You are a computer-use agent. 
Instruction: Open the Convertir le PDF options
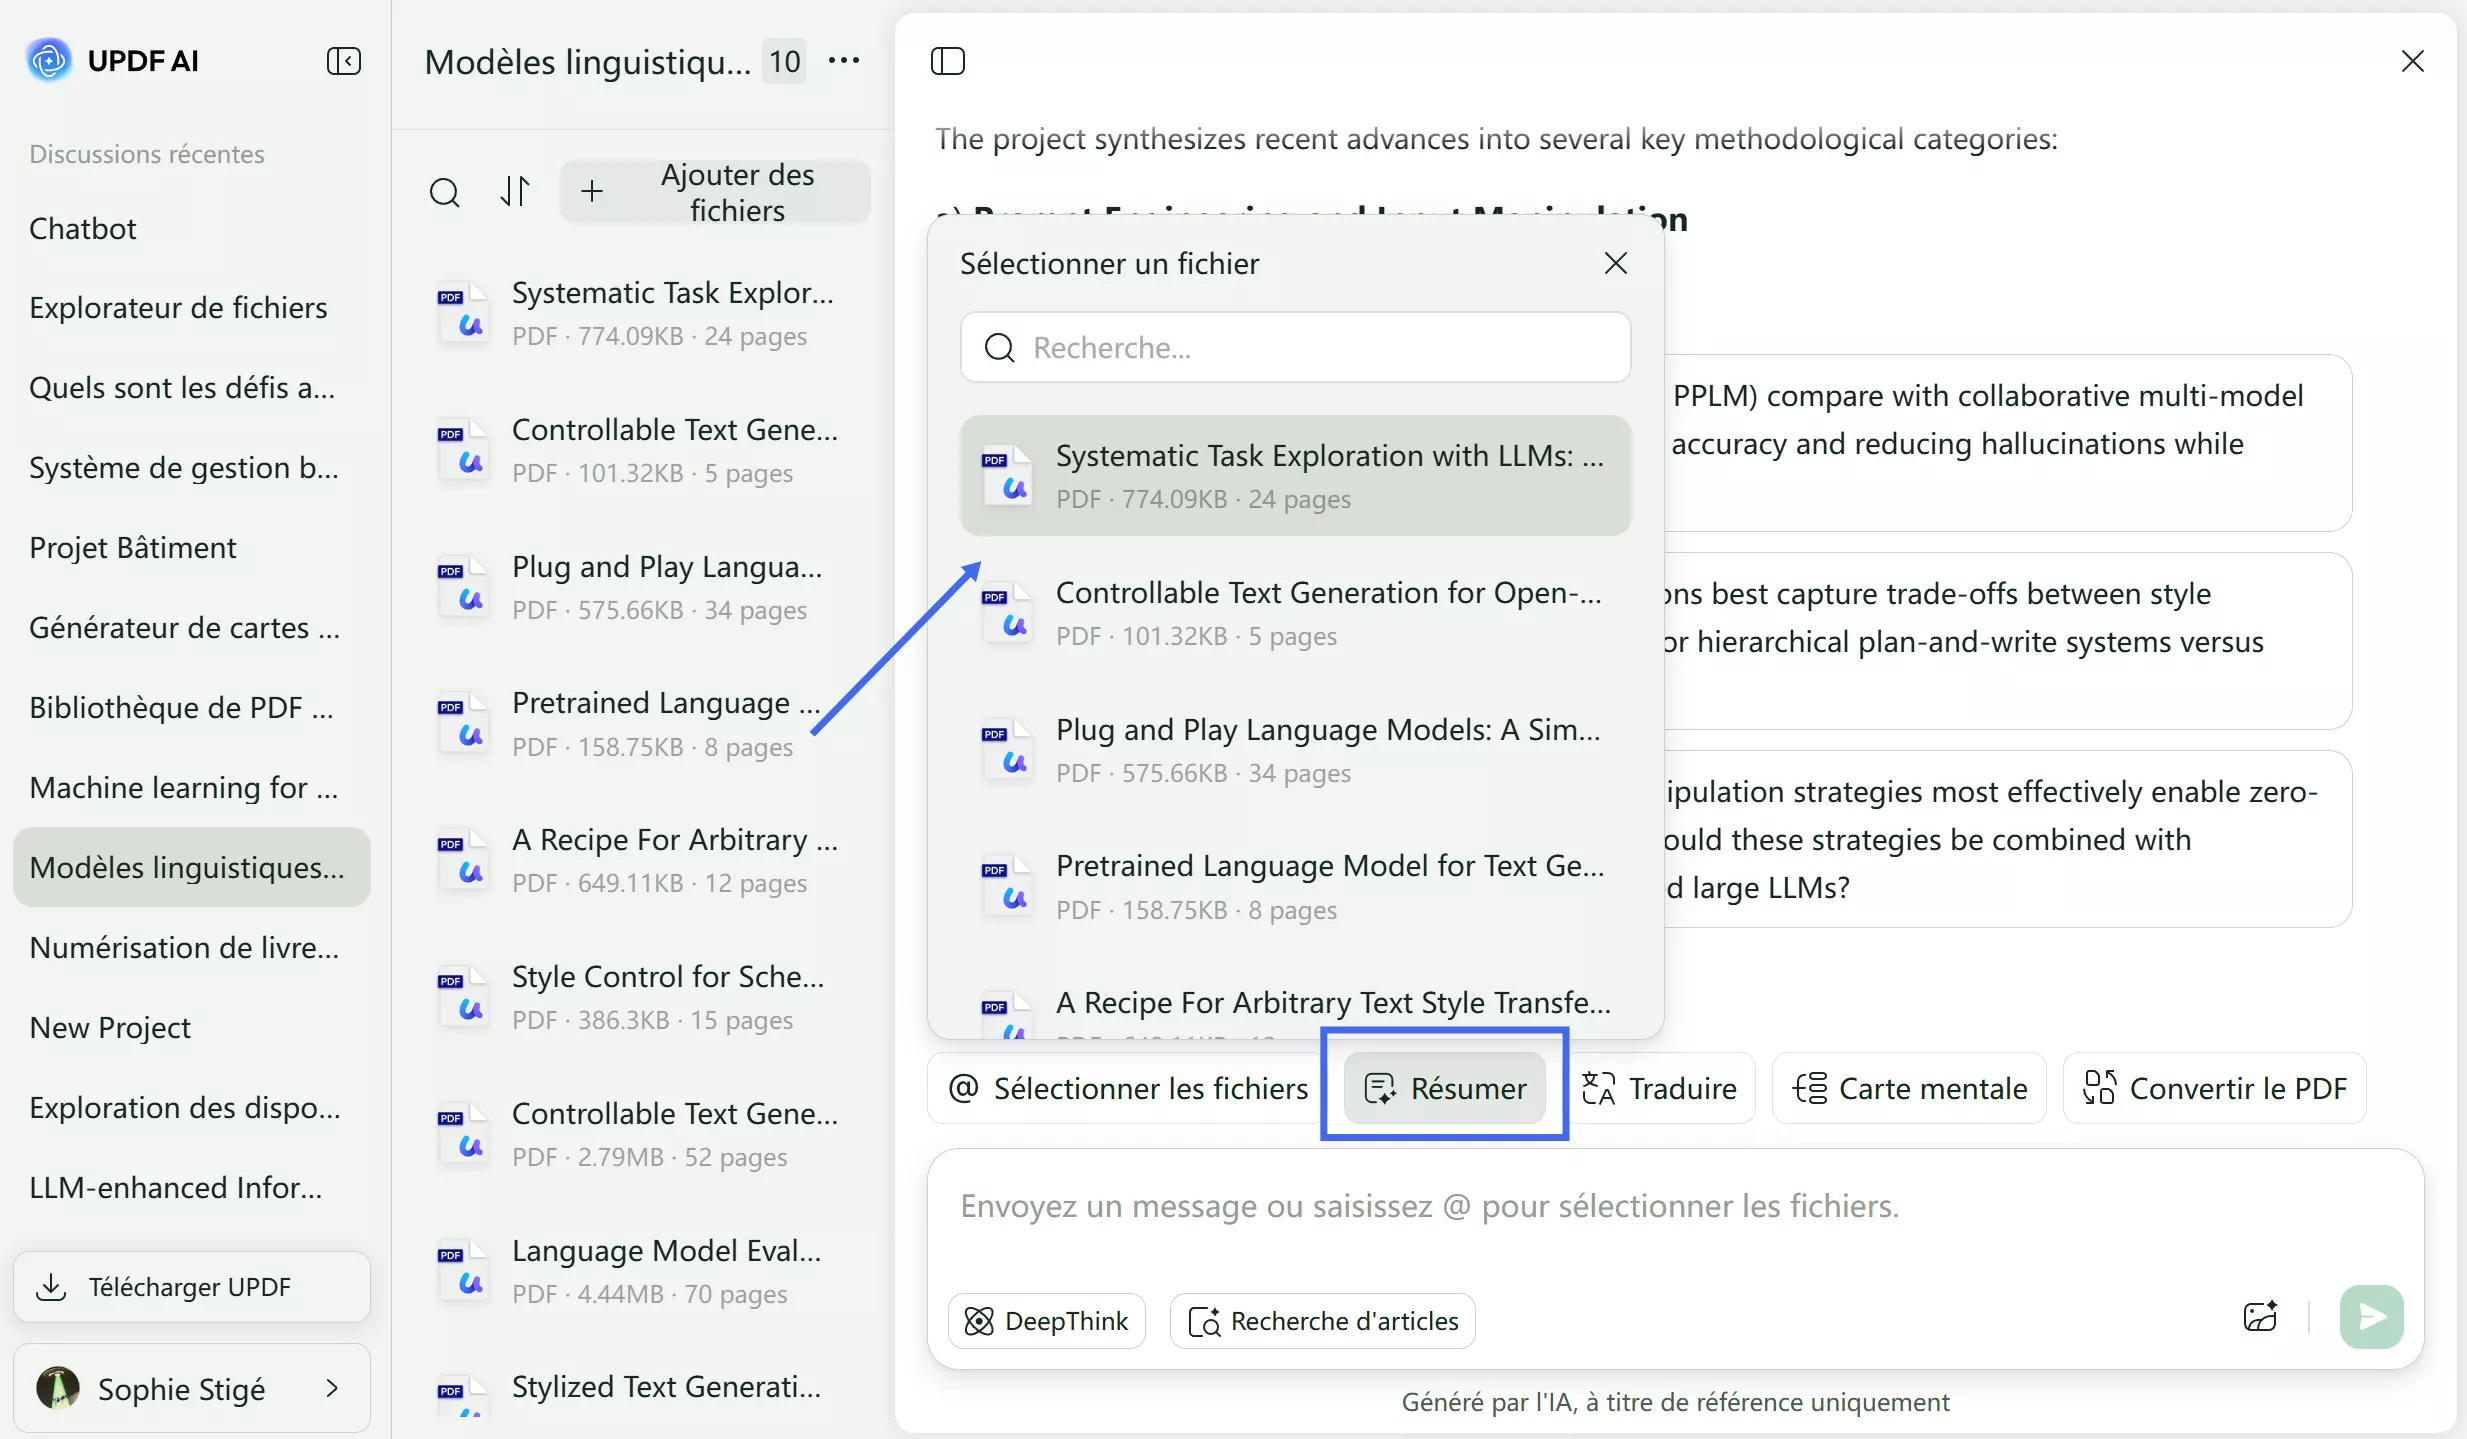click(2214, 1088)
